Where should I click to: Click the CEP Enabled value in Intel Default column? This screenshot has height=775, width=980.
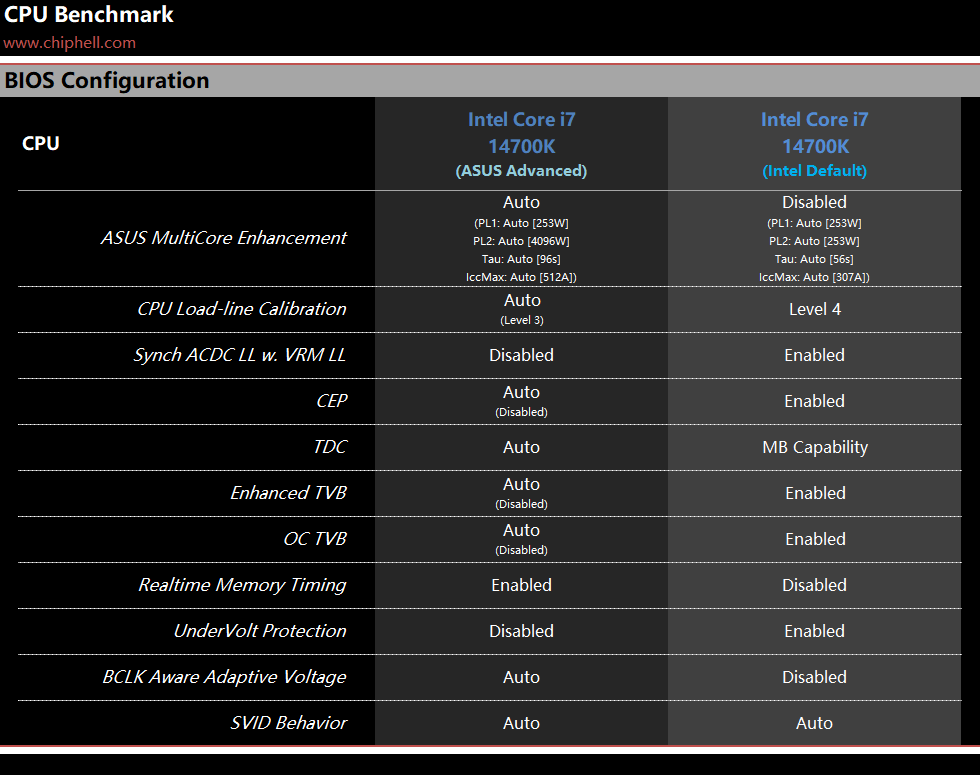click(814, 401)
